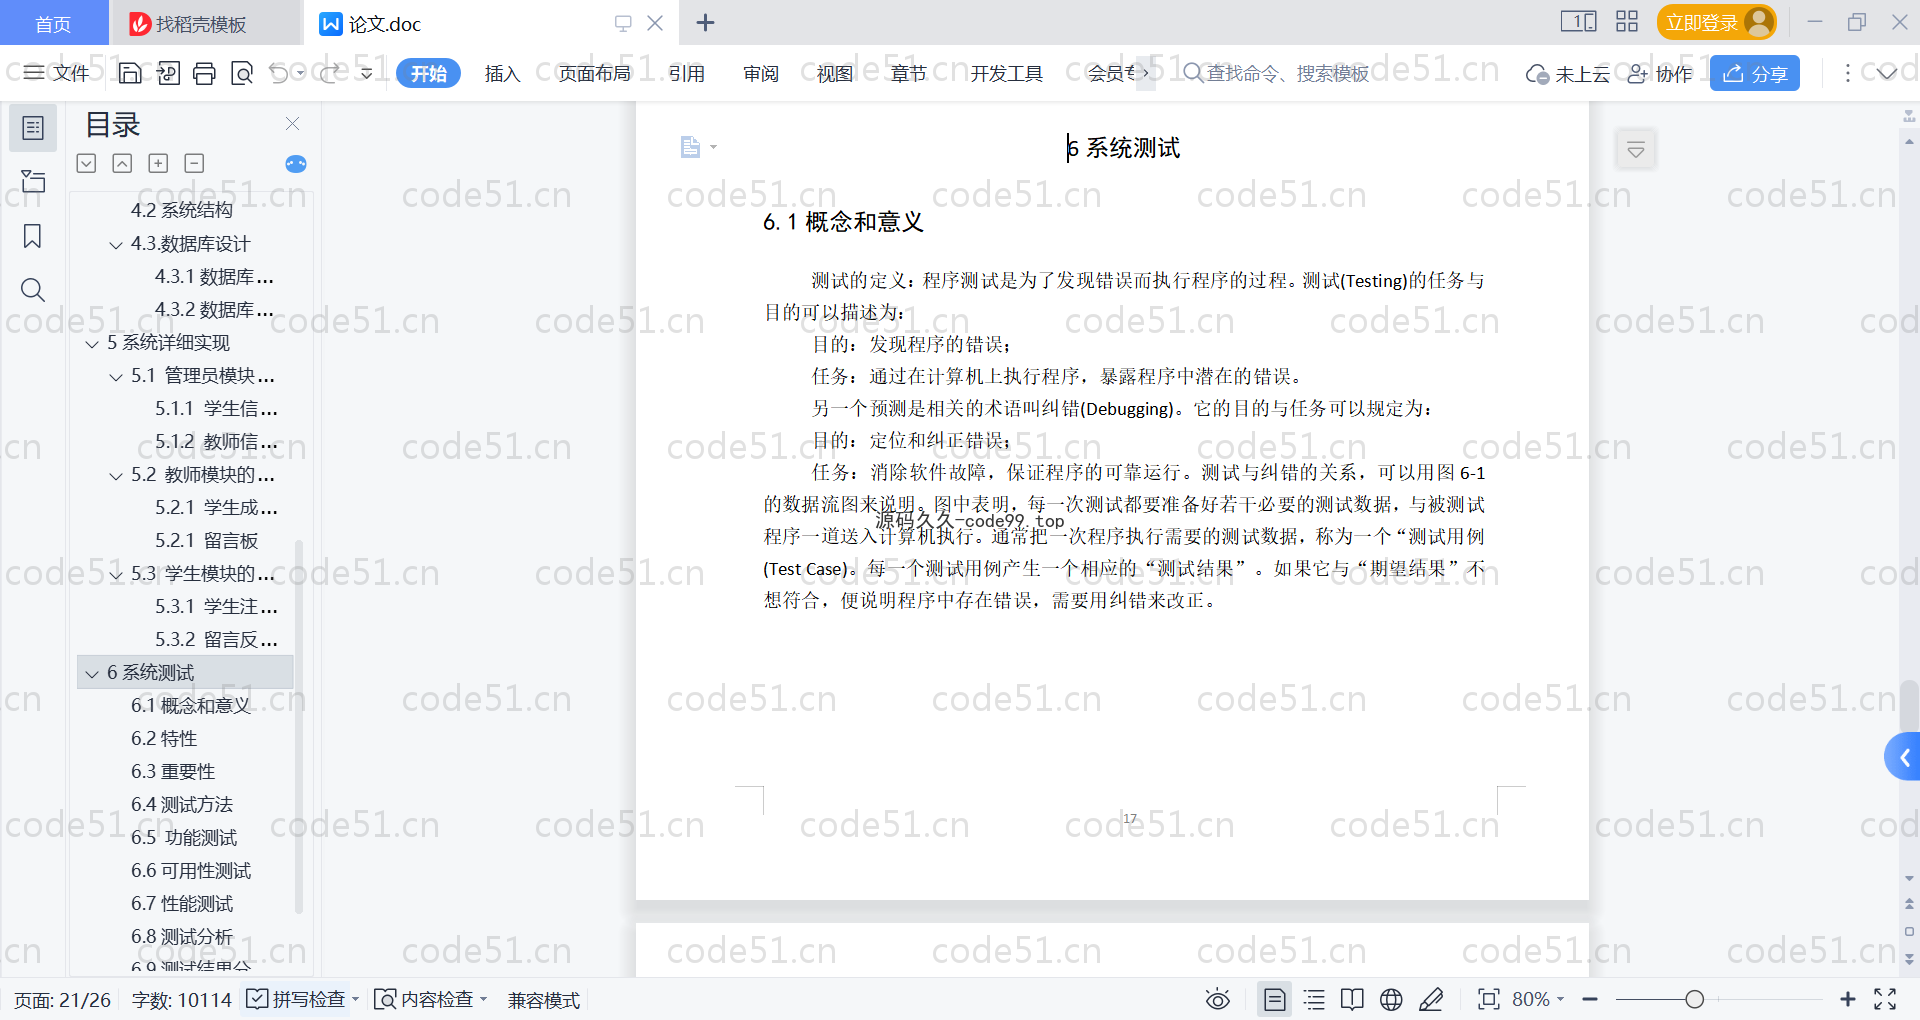Screen dimensions: 1920x1020
Task: Click the zoom in plus button
Action: click(x=1848, y=999)
